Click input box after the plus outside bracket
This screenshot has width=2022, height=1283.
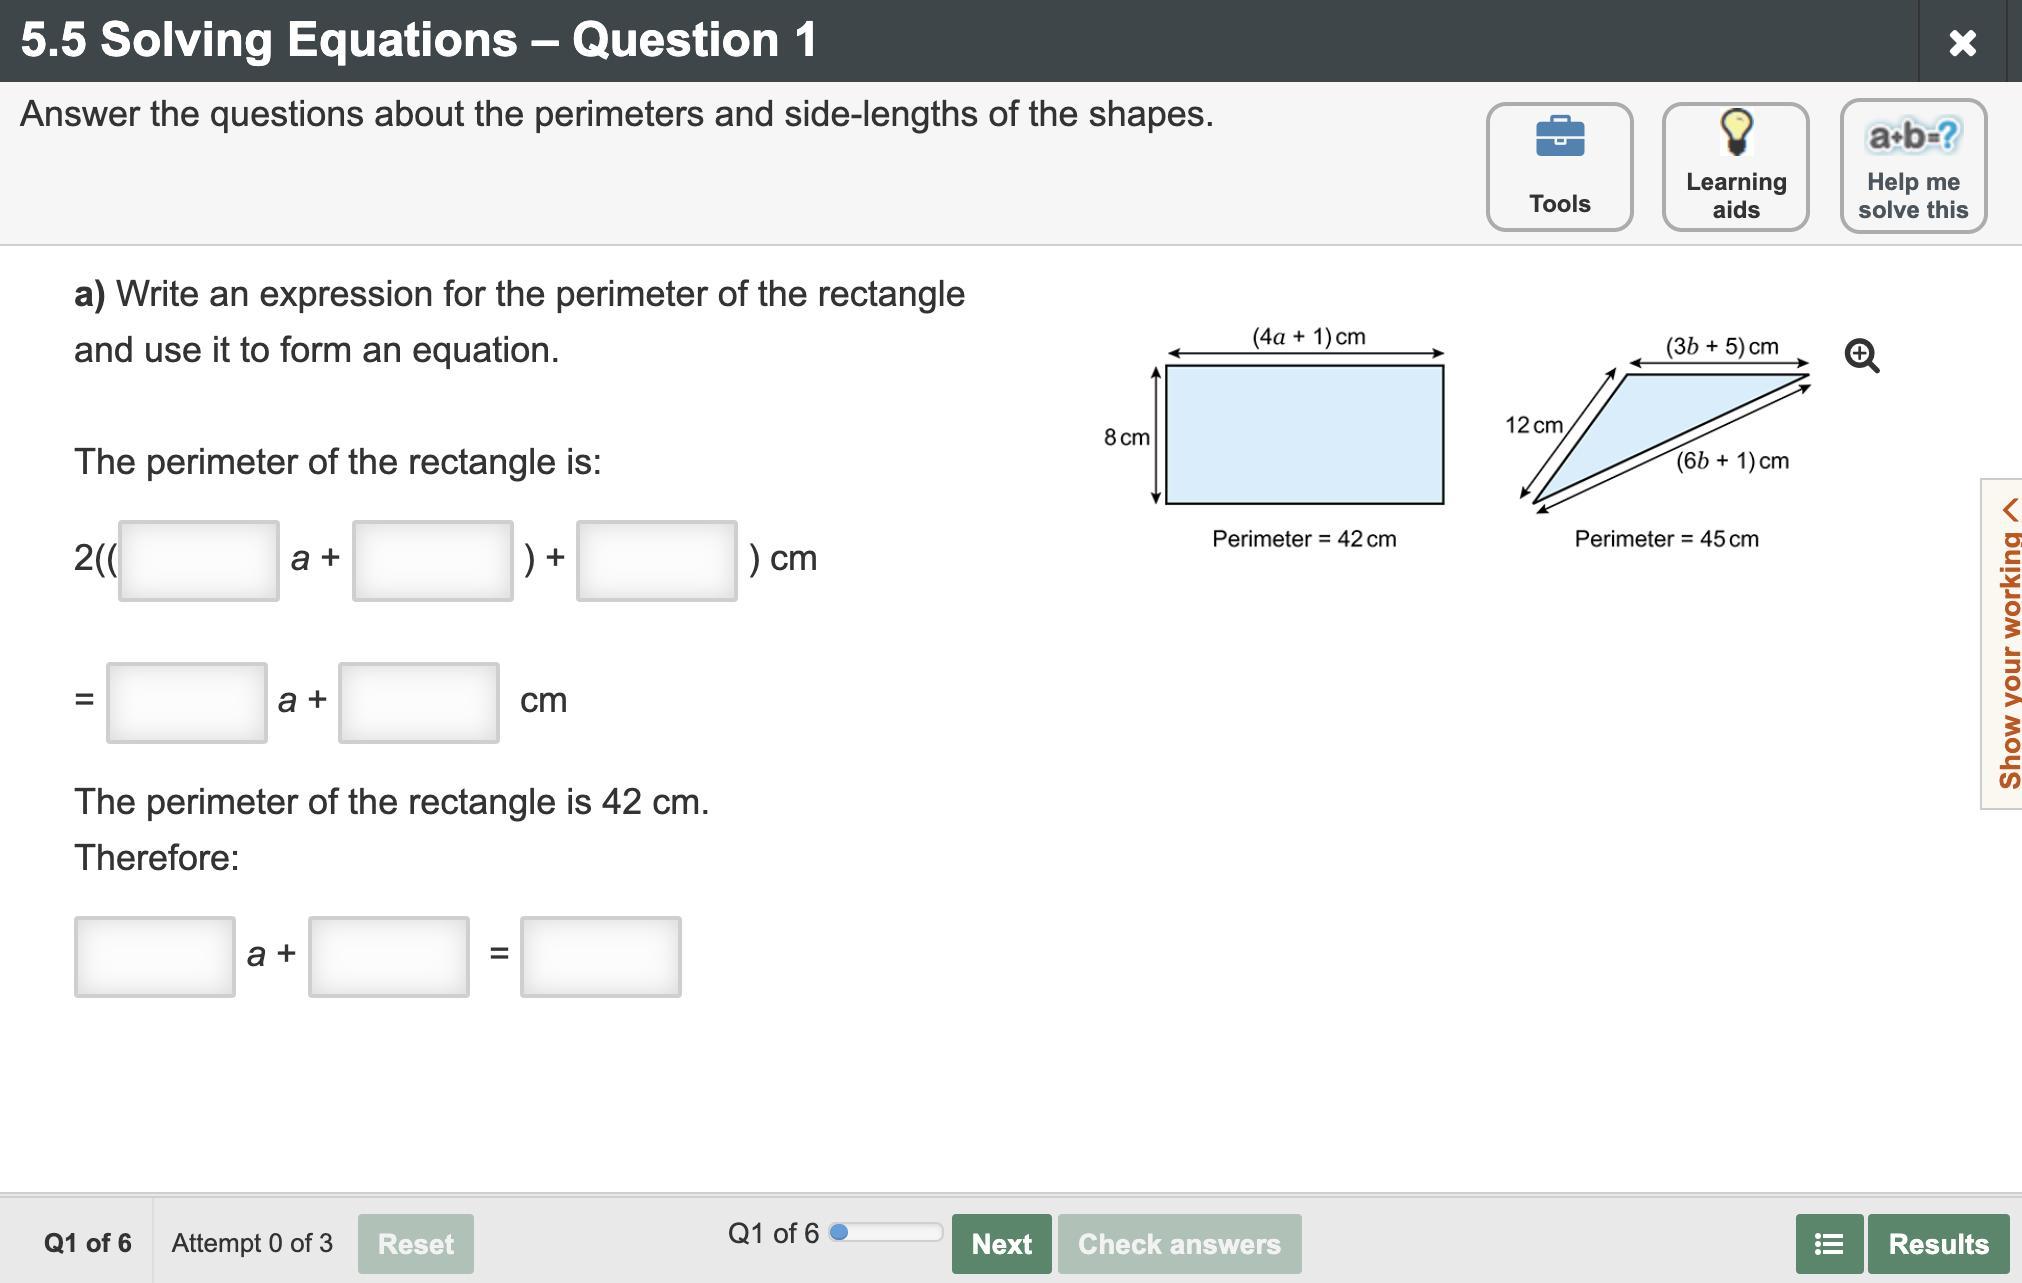coord(656,560)
